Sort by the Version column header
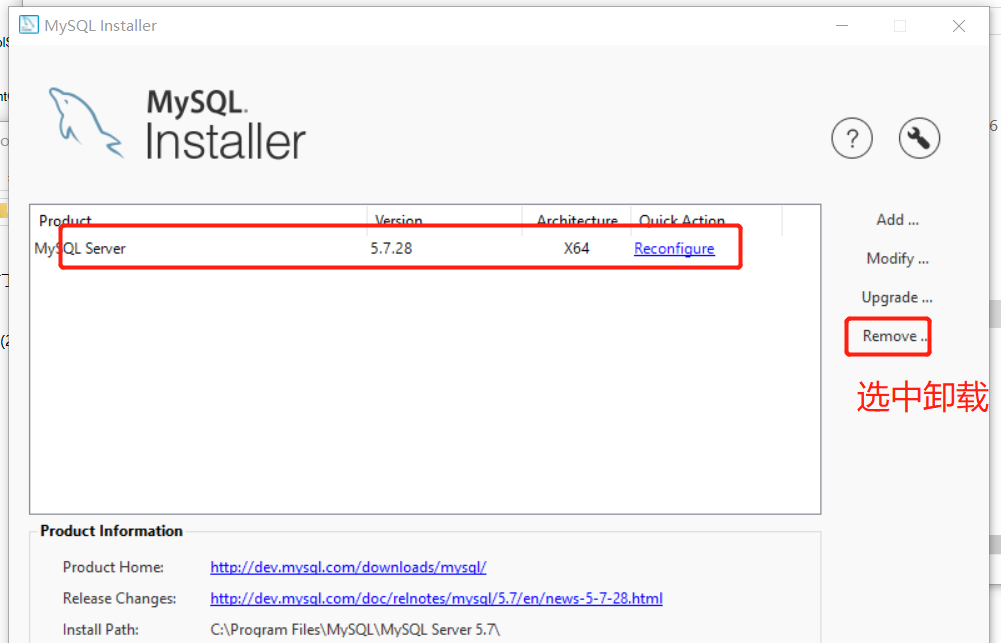The height and width of the screenshot is (643, 1001). (x=444, y=220)
